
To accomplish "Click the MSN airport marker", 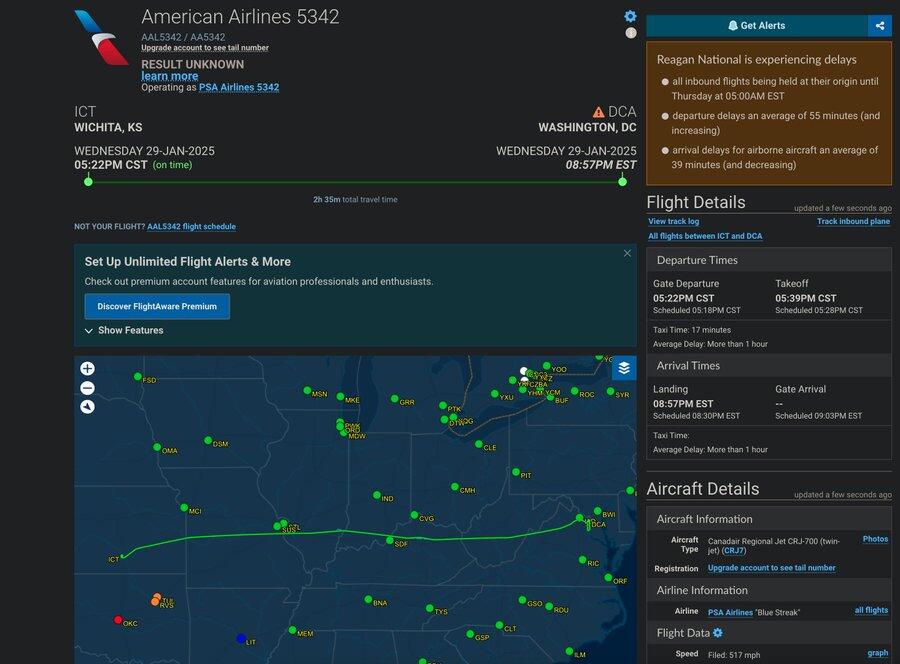I will click(307, 390).
